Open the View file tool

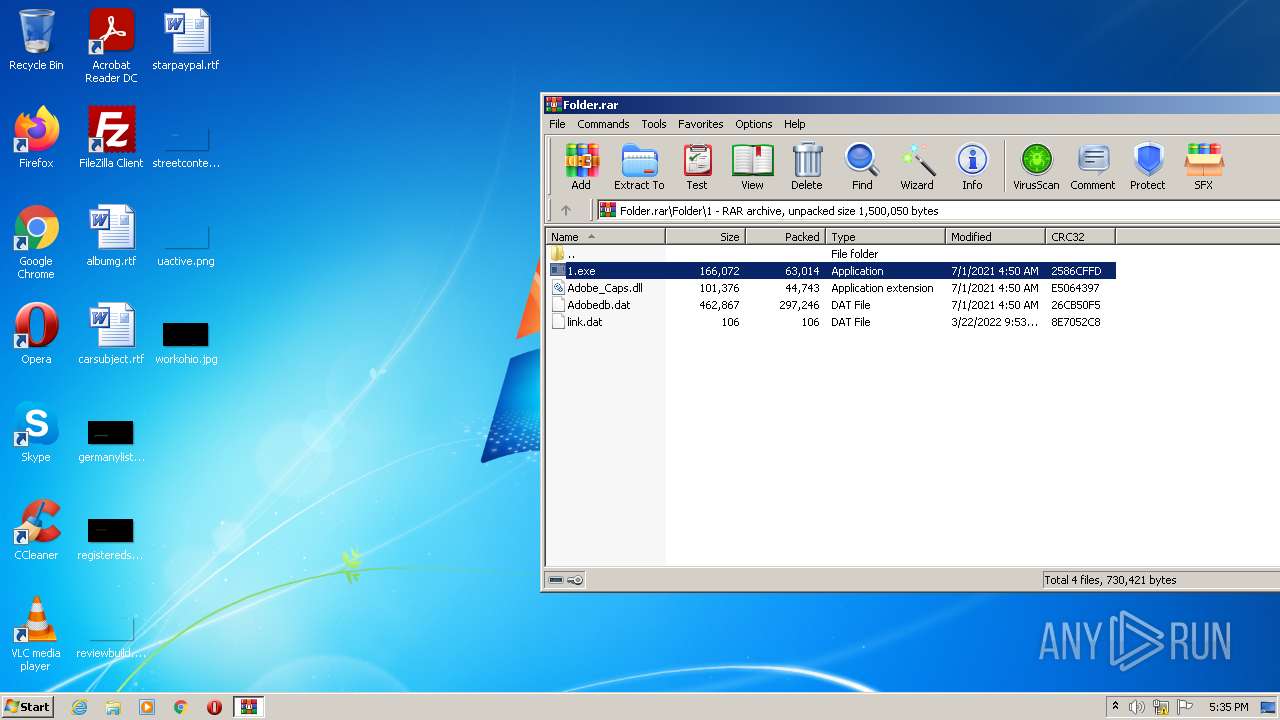(x=752, y=166)
